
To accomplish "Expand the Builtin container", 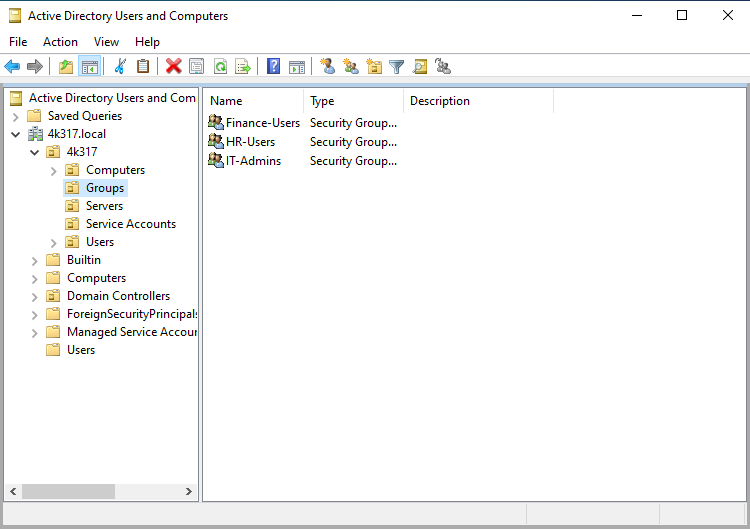I will tap(34, 261).
